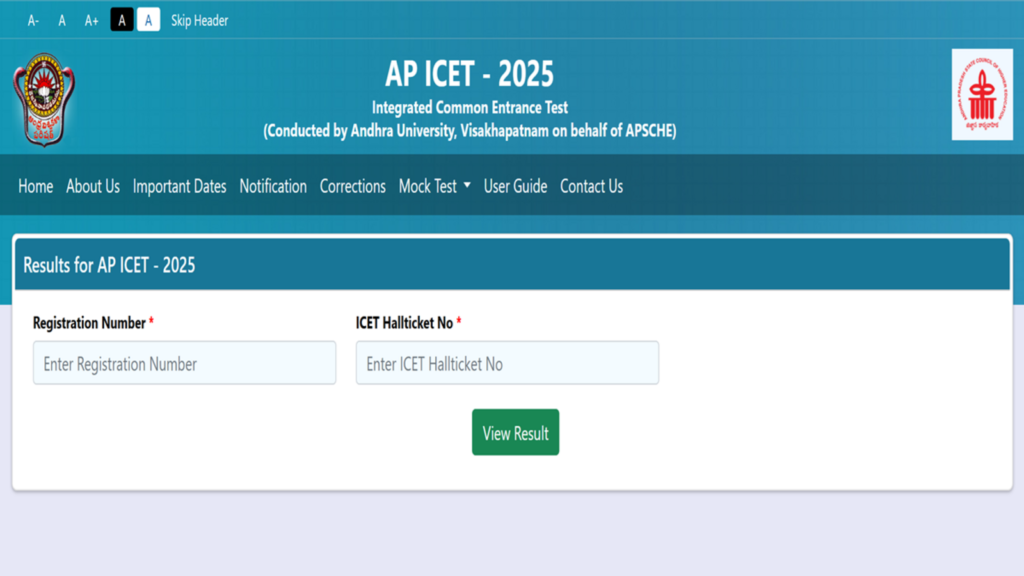The height and width of the screenshot is (576, 1024).
Task: Click the Andhra University logo
Action: coord(44,99)
